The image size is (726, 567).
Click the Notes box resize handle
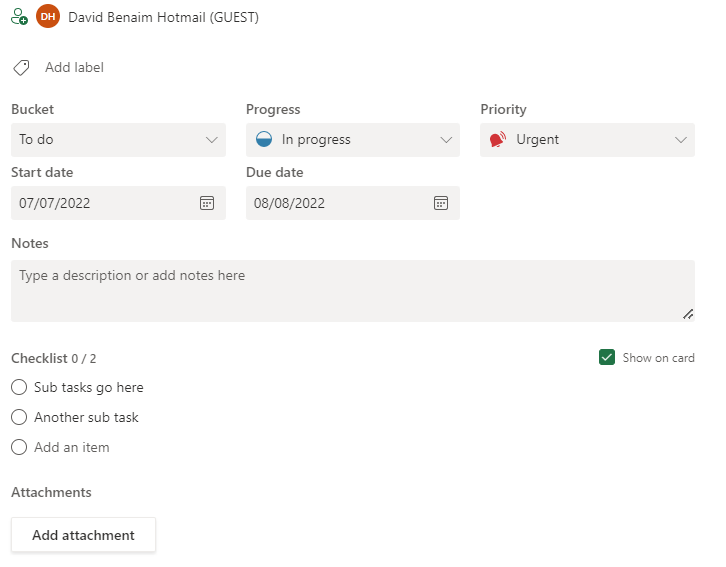[687, 314]
